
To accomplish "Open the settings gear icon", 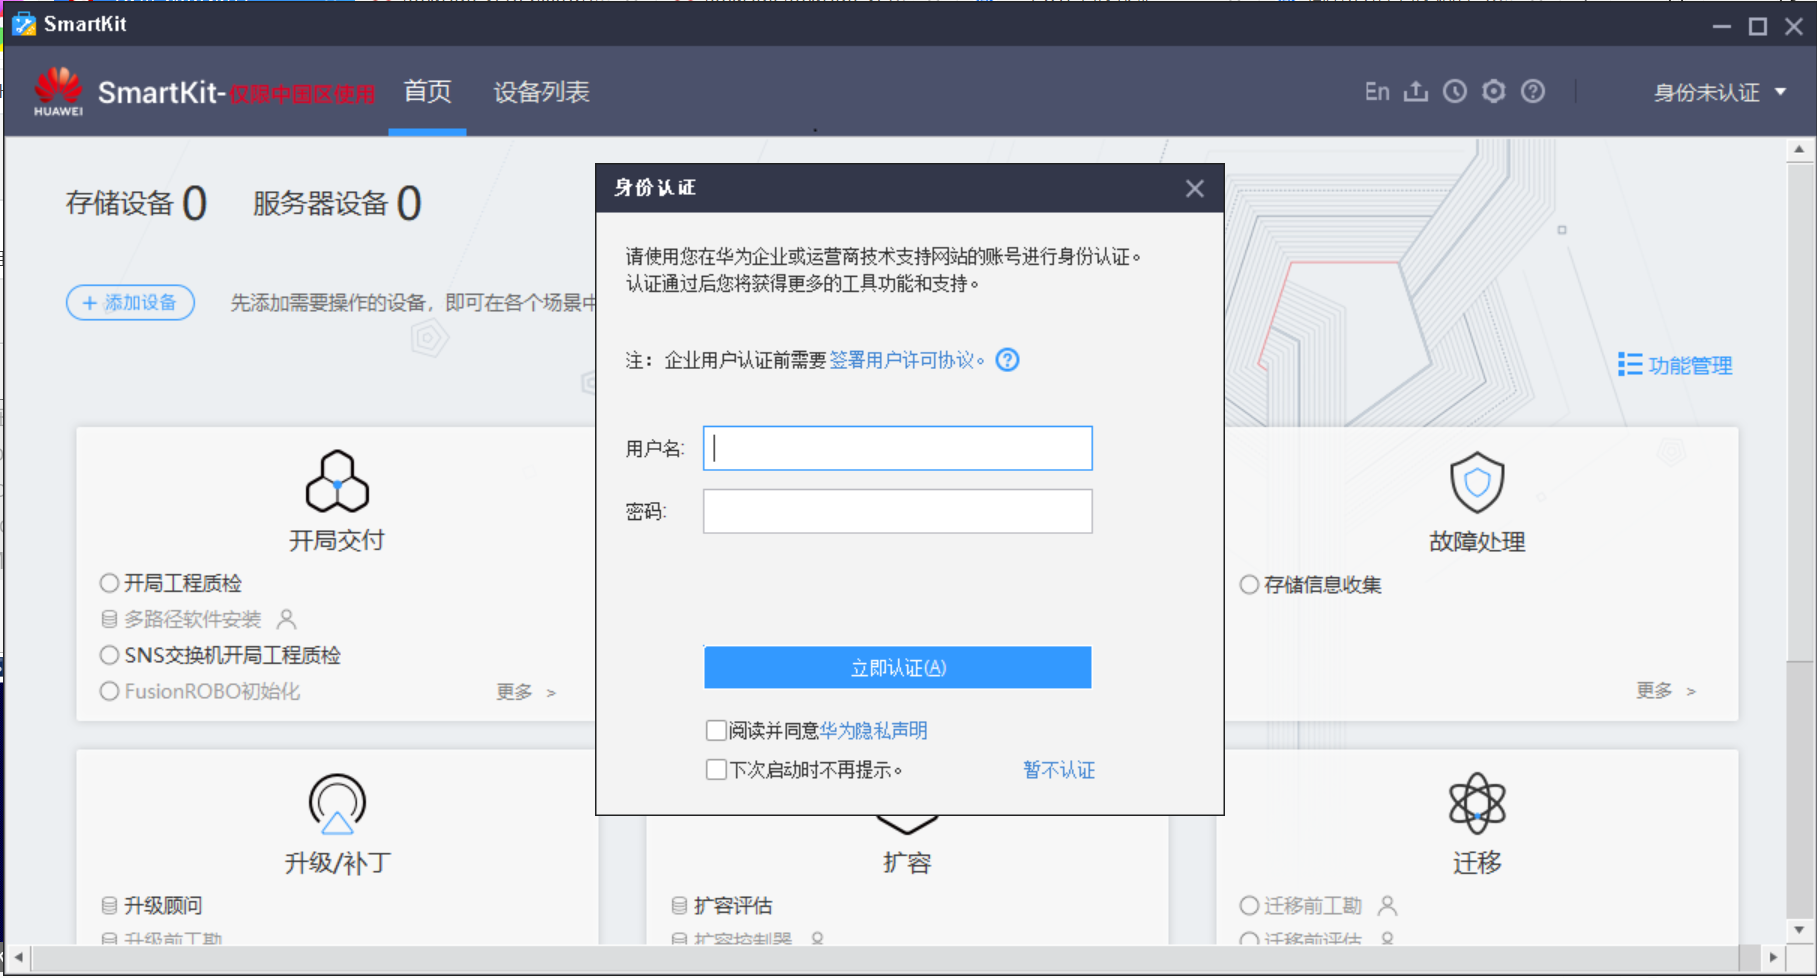I will pos(1494,91).
